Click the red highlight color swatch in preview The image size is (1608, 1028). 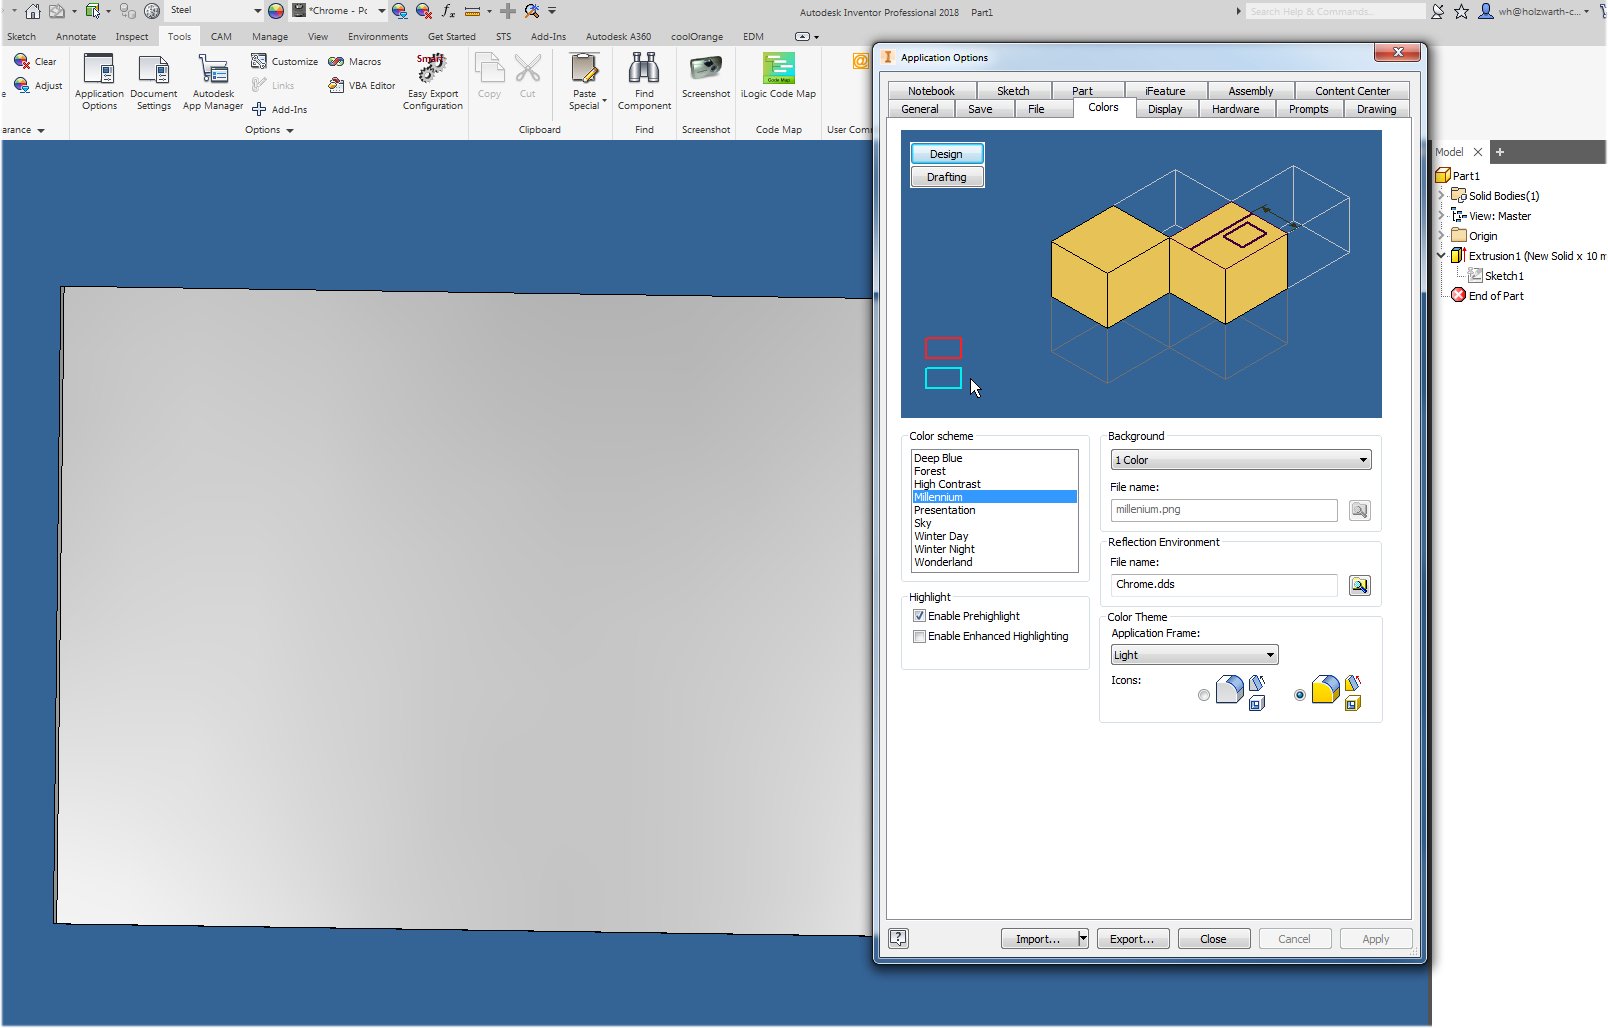coord(941,348)
